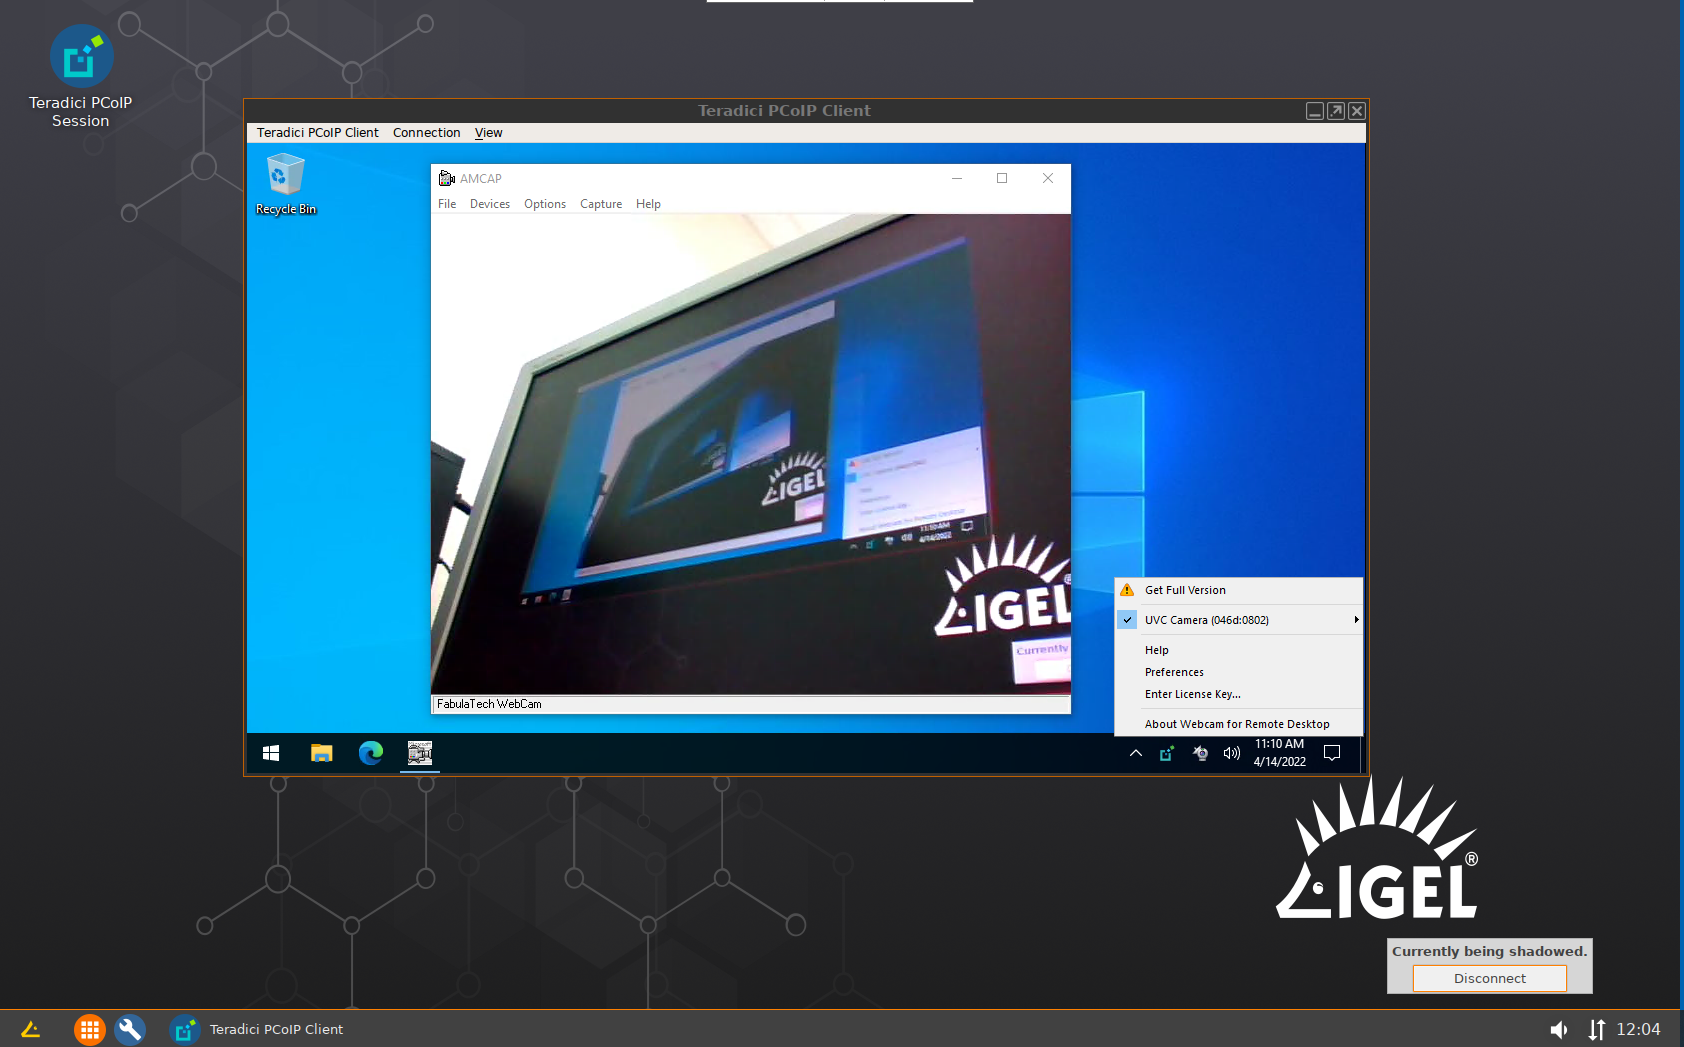Close the AMCAP window
This screenshot has height=1047, width=1684.
[x=1048, y=178]
